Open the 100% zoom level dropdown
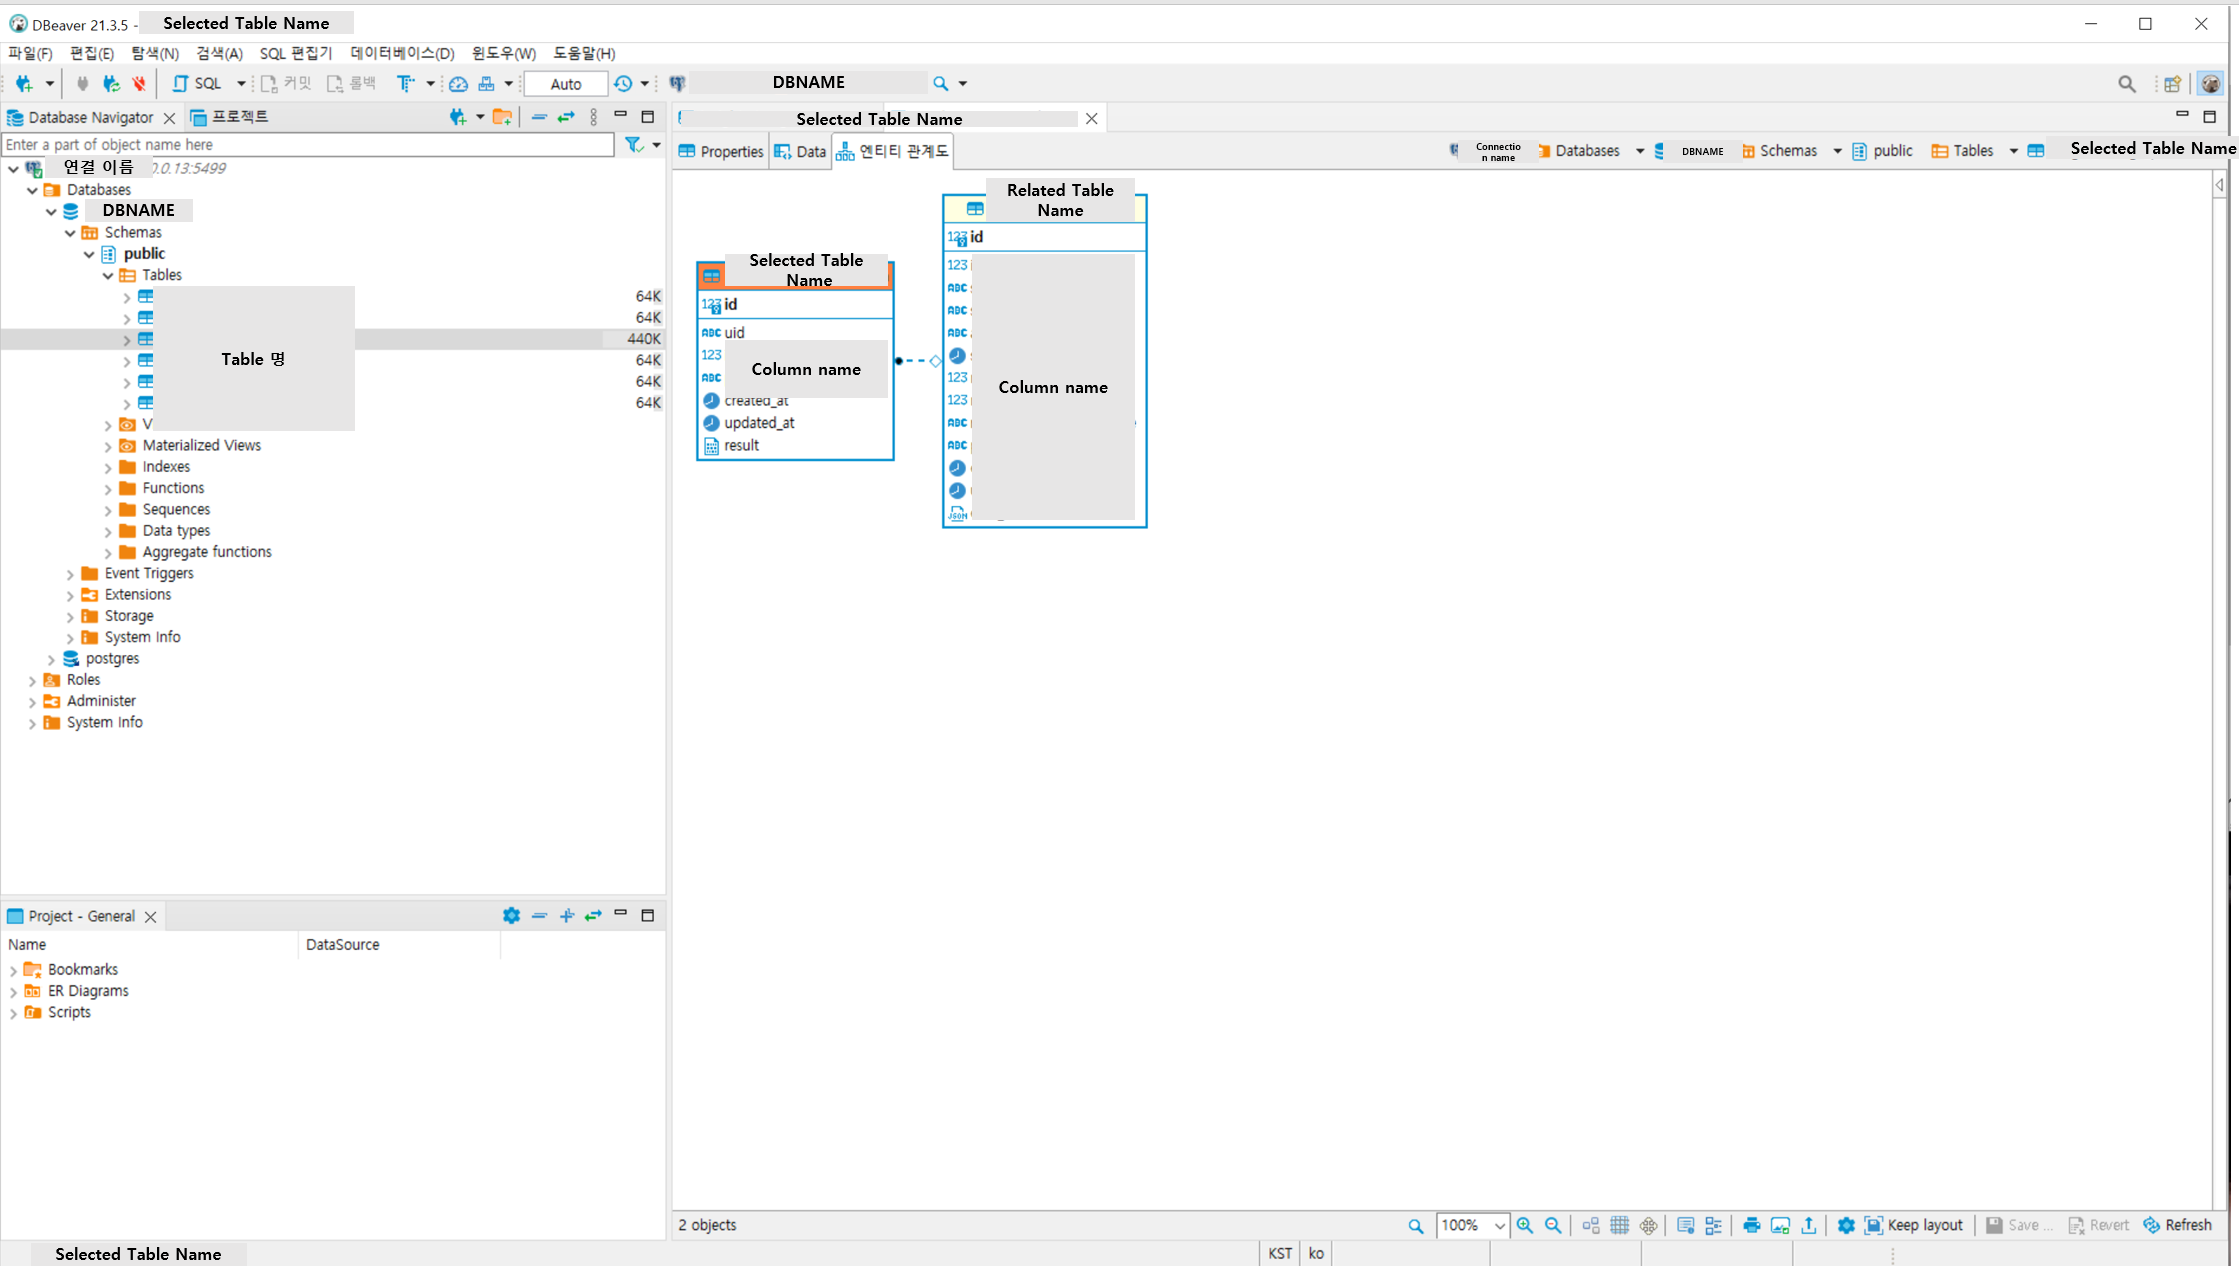The height and width of the screenshot is (1266, 2239). pos(1499,1225)
